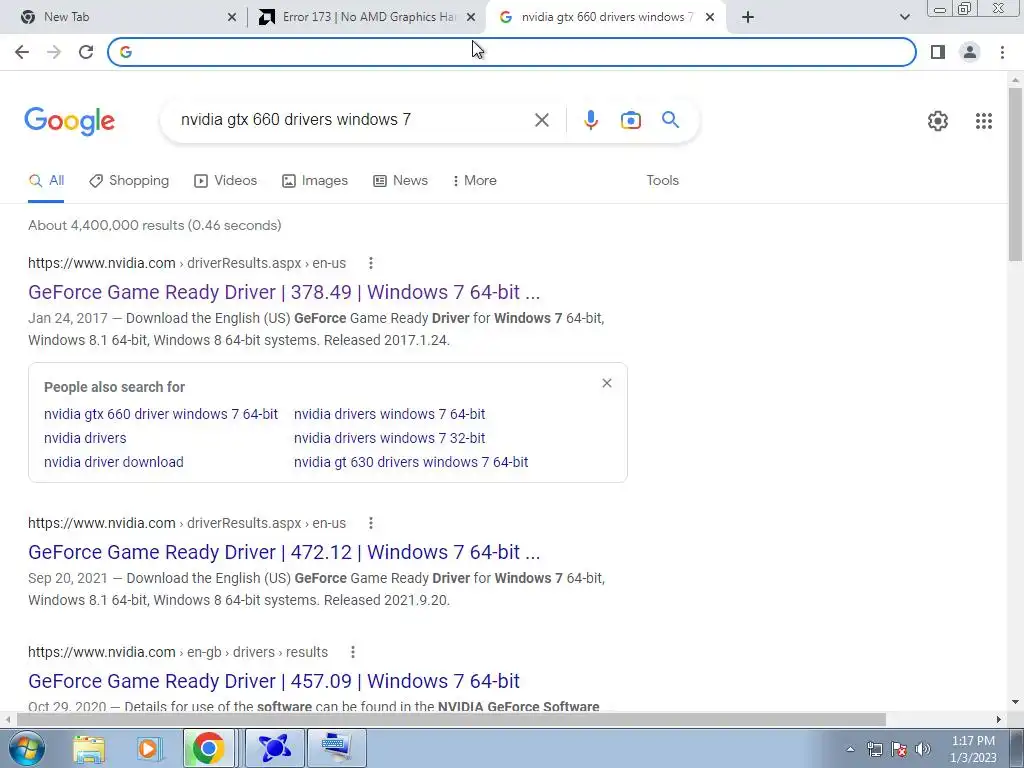Select the All results filter
Viewport: 1024px width, 768px height.
point(46,181)
